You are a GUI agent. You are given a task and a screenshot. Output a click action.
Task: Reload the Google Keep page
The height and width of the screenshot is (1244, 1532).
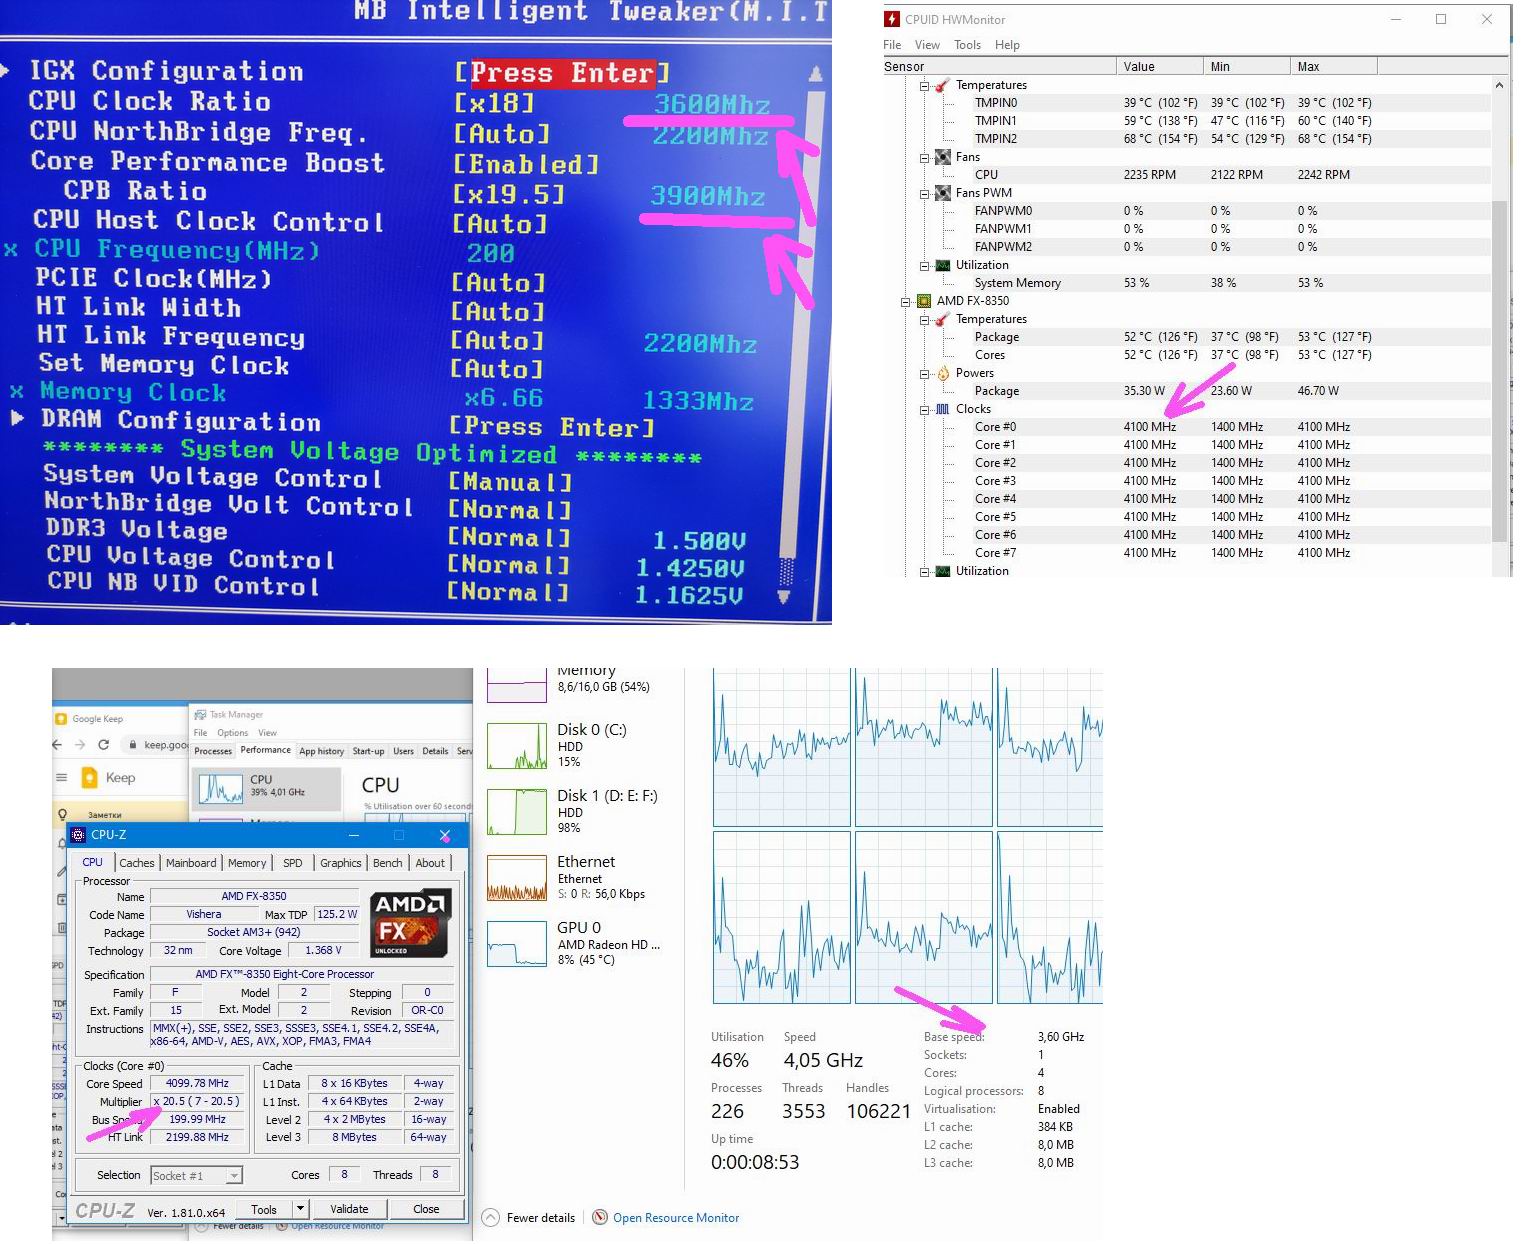pos(103,745)
